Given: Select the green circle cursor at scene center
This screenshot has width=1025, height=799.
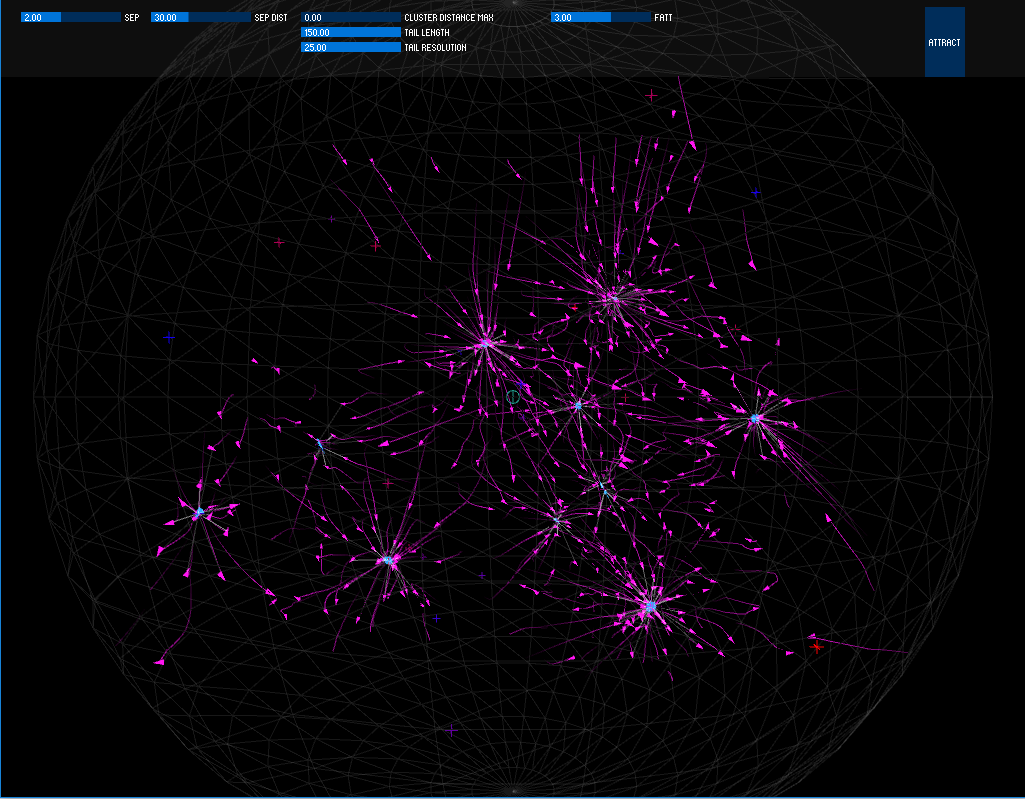Looking at the screenshot, I should tap(511, 396).
